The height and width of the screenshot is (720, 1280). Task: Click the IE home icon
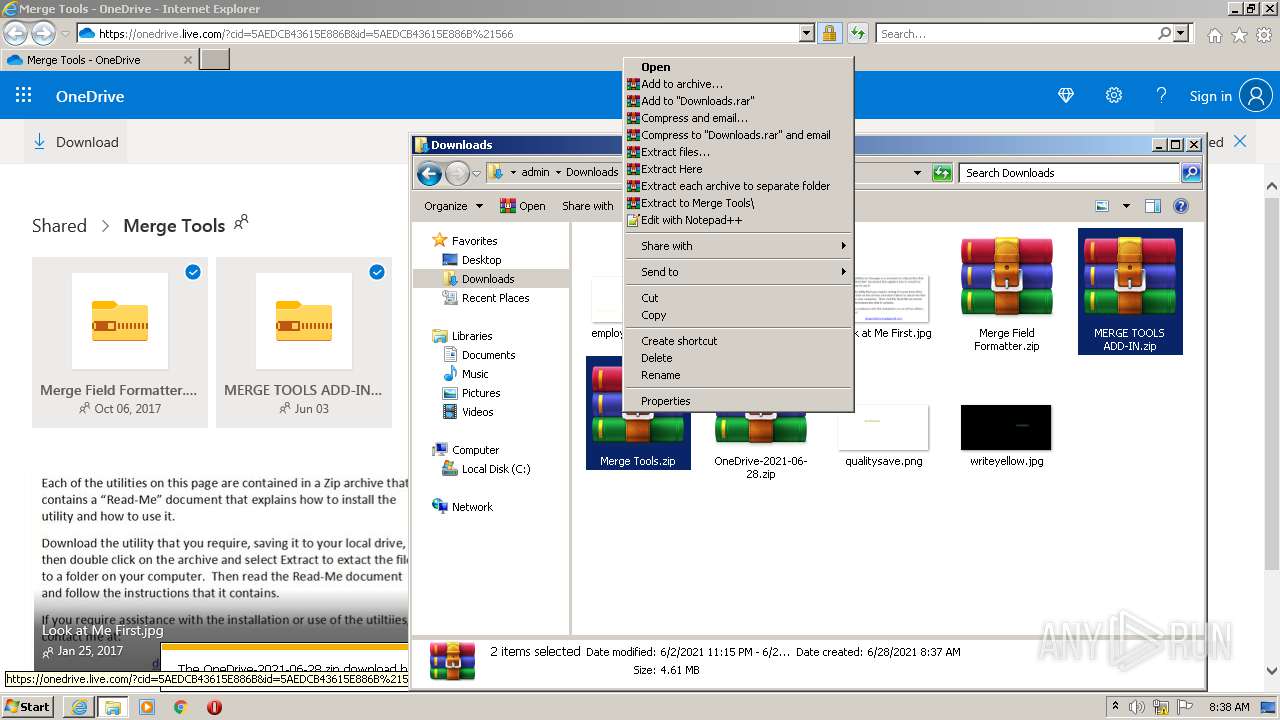click(1214, 35)
